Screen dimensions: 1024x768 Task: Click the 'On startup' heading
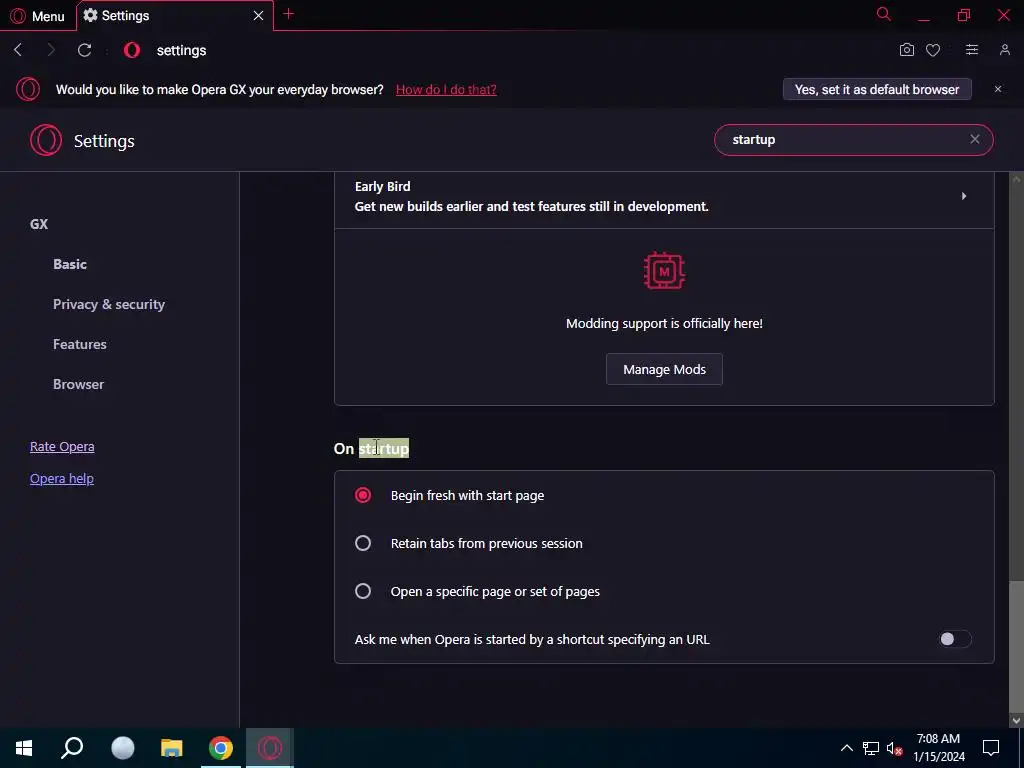(371, 449)
